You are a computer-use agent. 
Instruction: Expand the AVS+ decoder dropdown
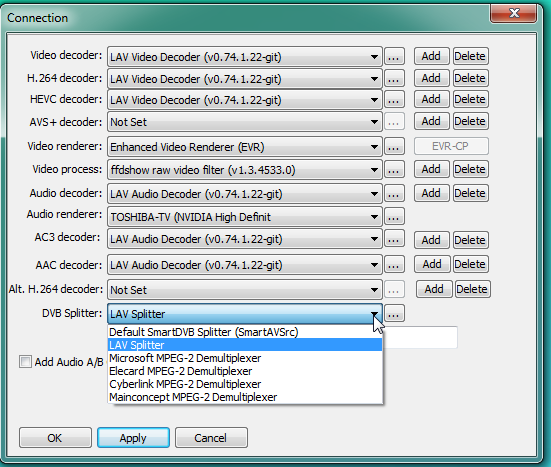coord(245,122)
